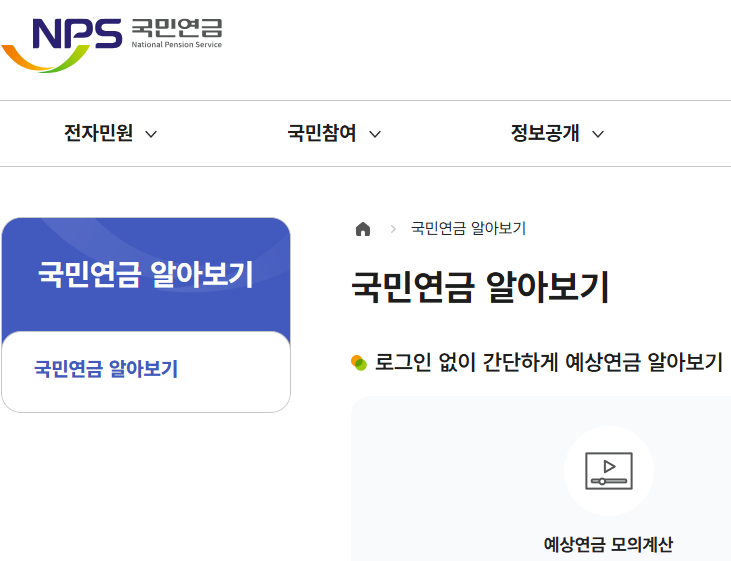Open the 국민참여 menu
Image resolution: width=731 pixels, height=561 pixels.
pos(322,133)
